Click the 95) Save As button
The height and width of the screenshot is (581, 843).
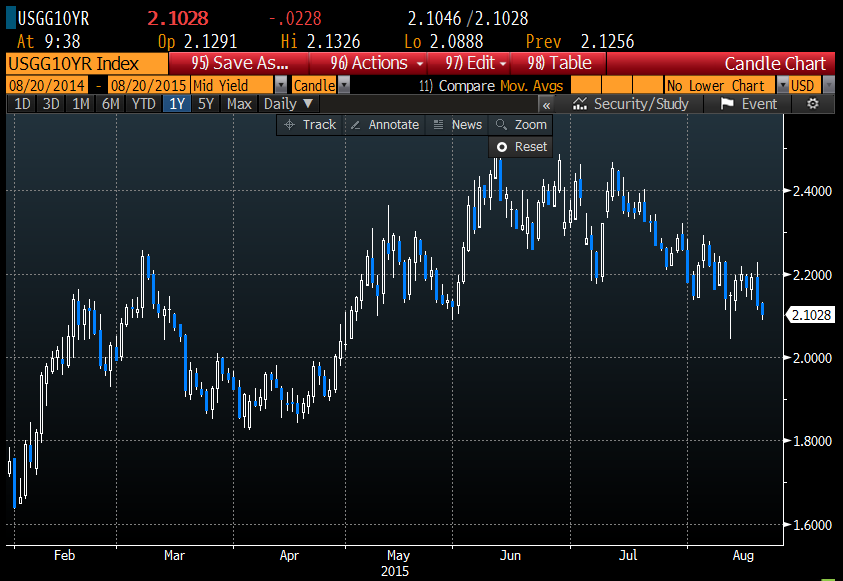coord(240,63)
